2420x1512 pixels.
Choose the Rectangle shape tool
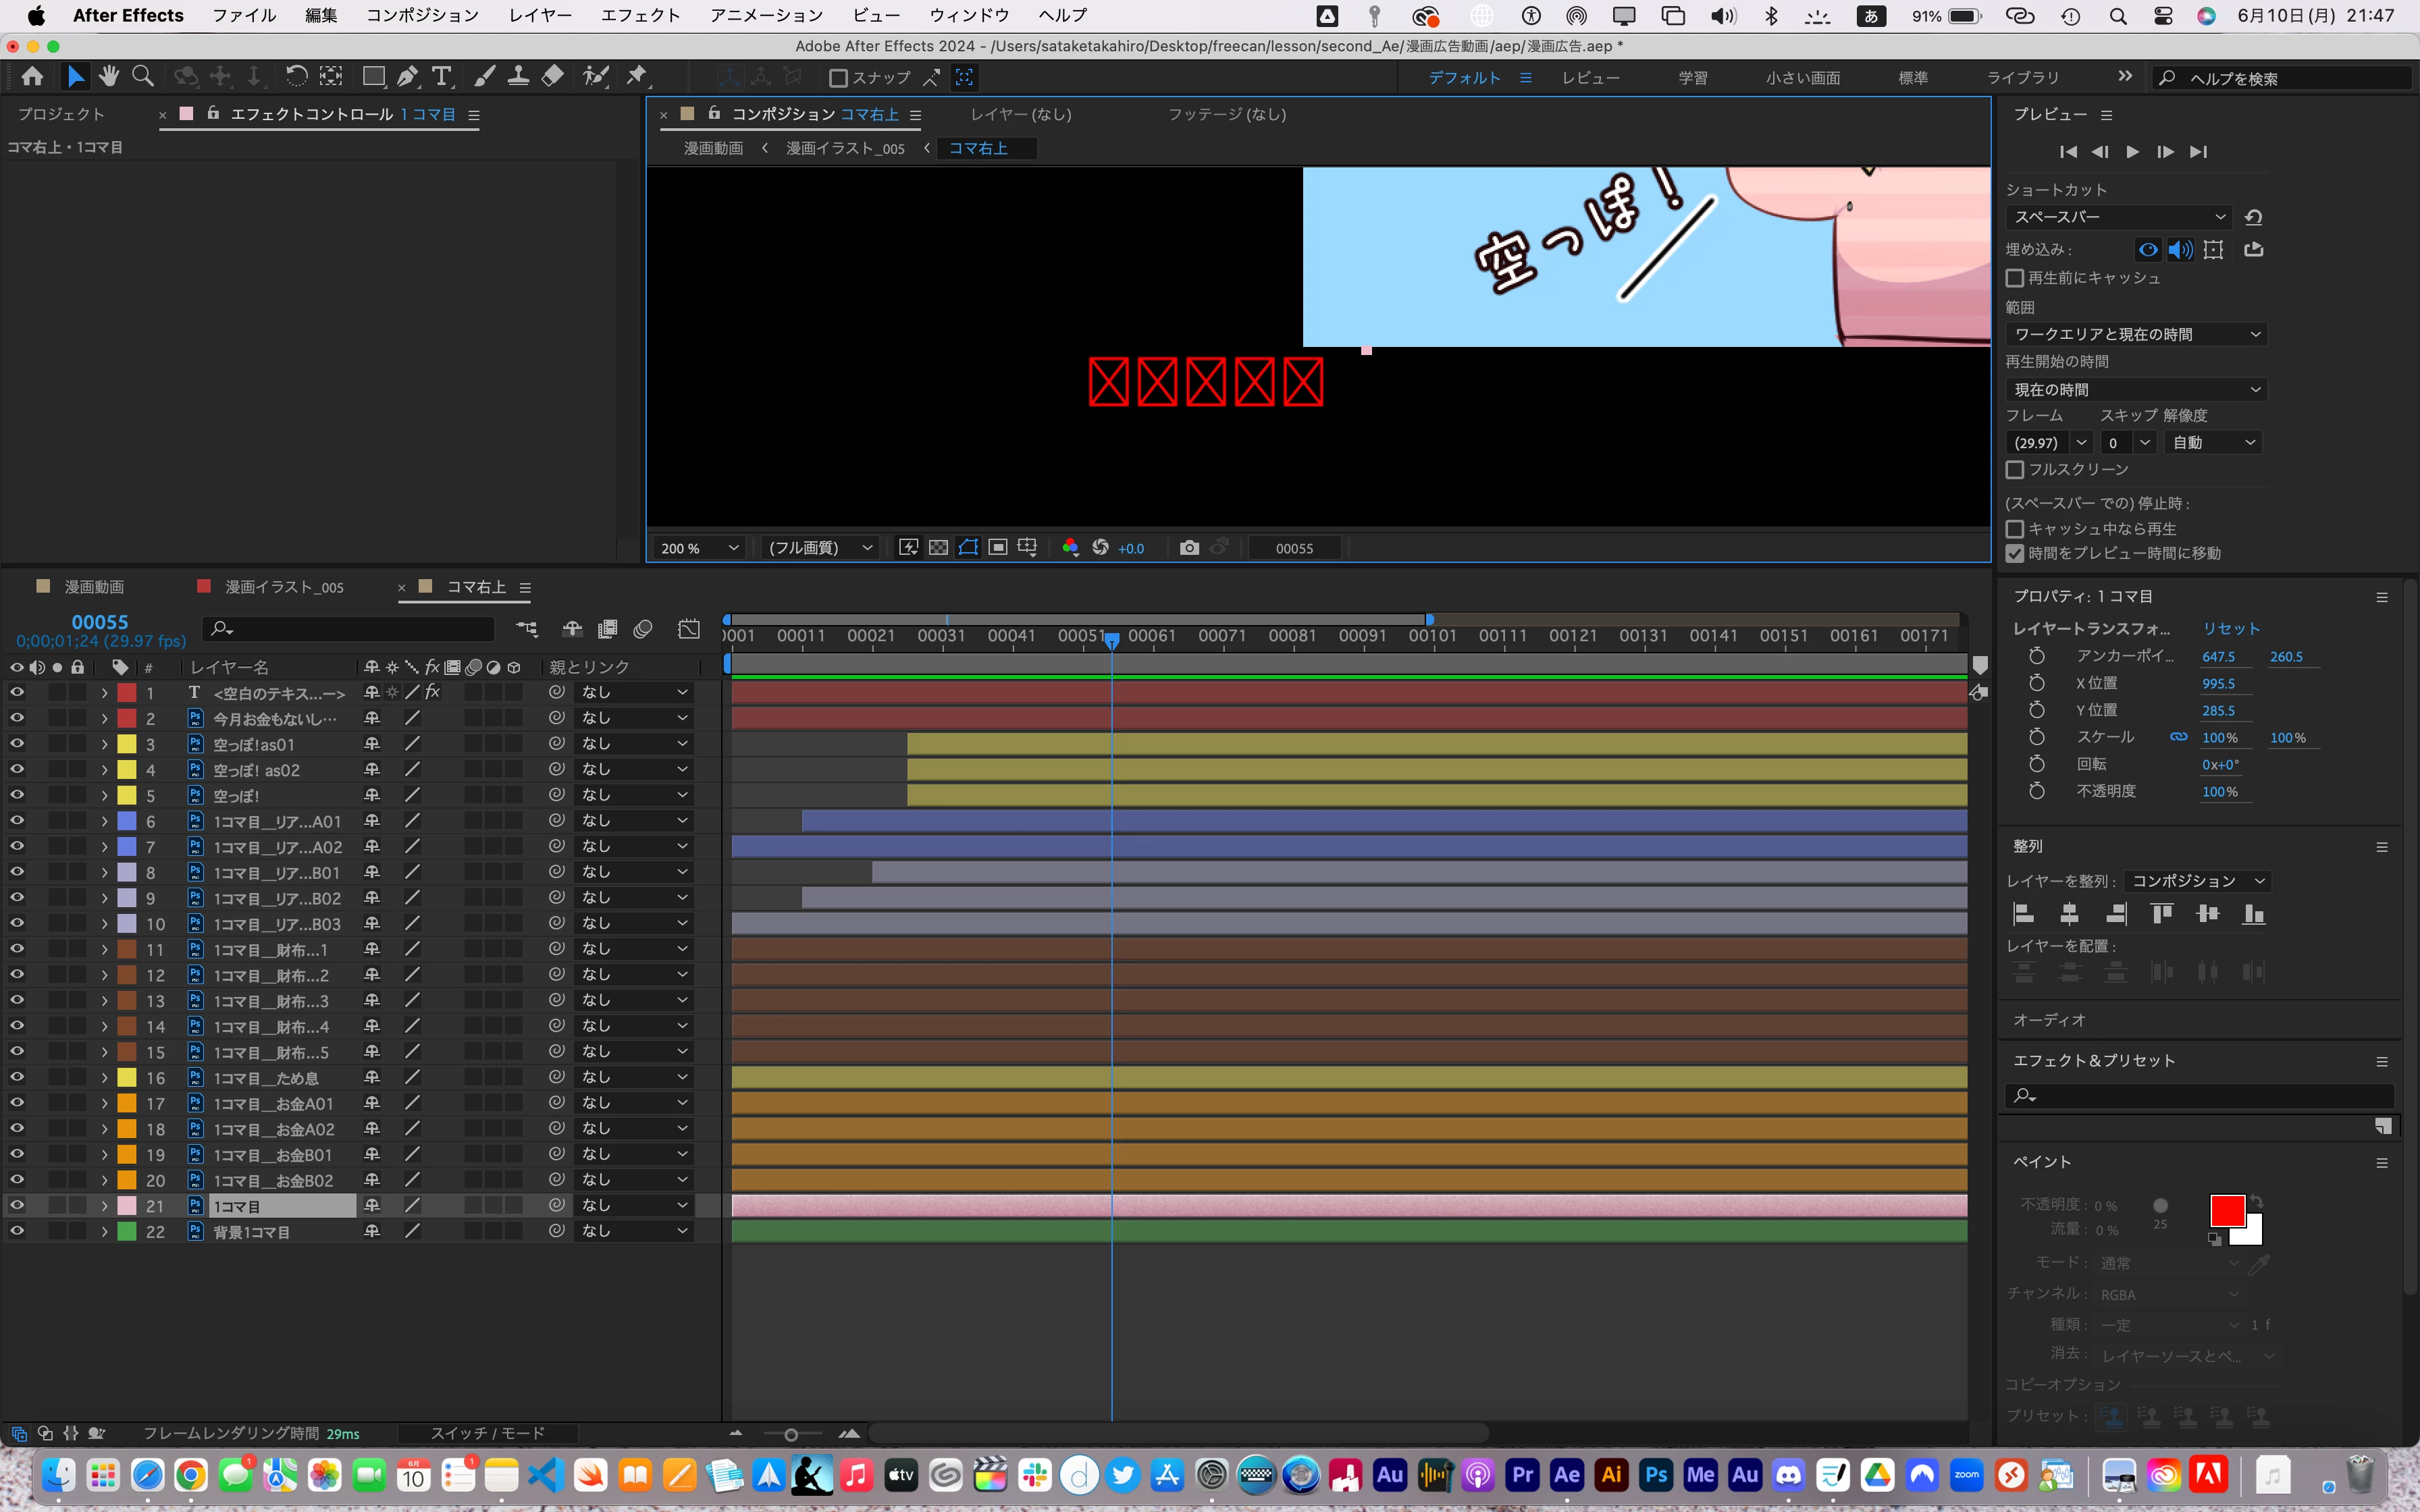point(373,76)
